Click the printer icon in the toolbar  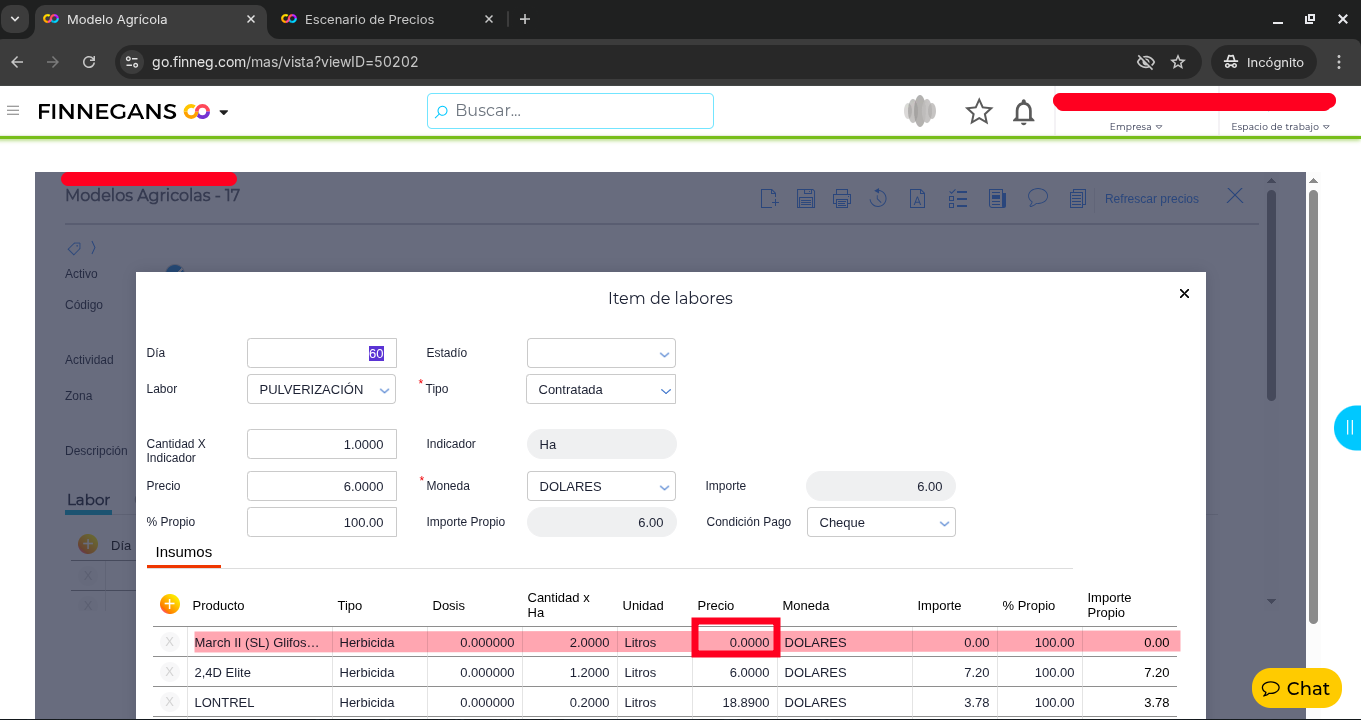(x=842, y=198)
